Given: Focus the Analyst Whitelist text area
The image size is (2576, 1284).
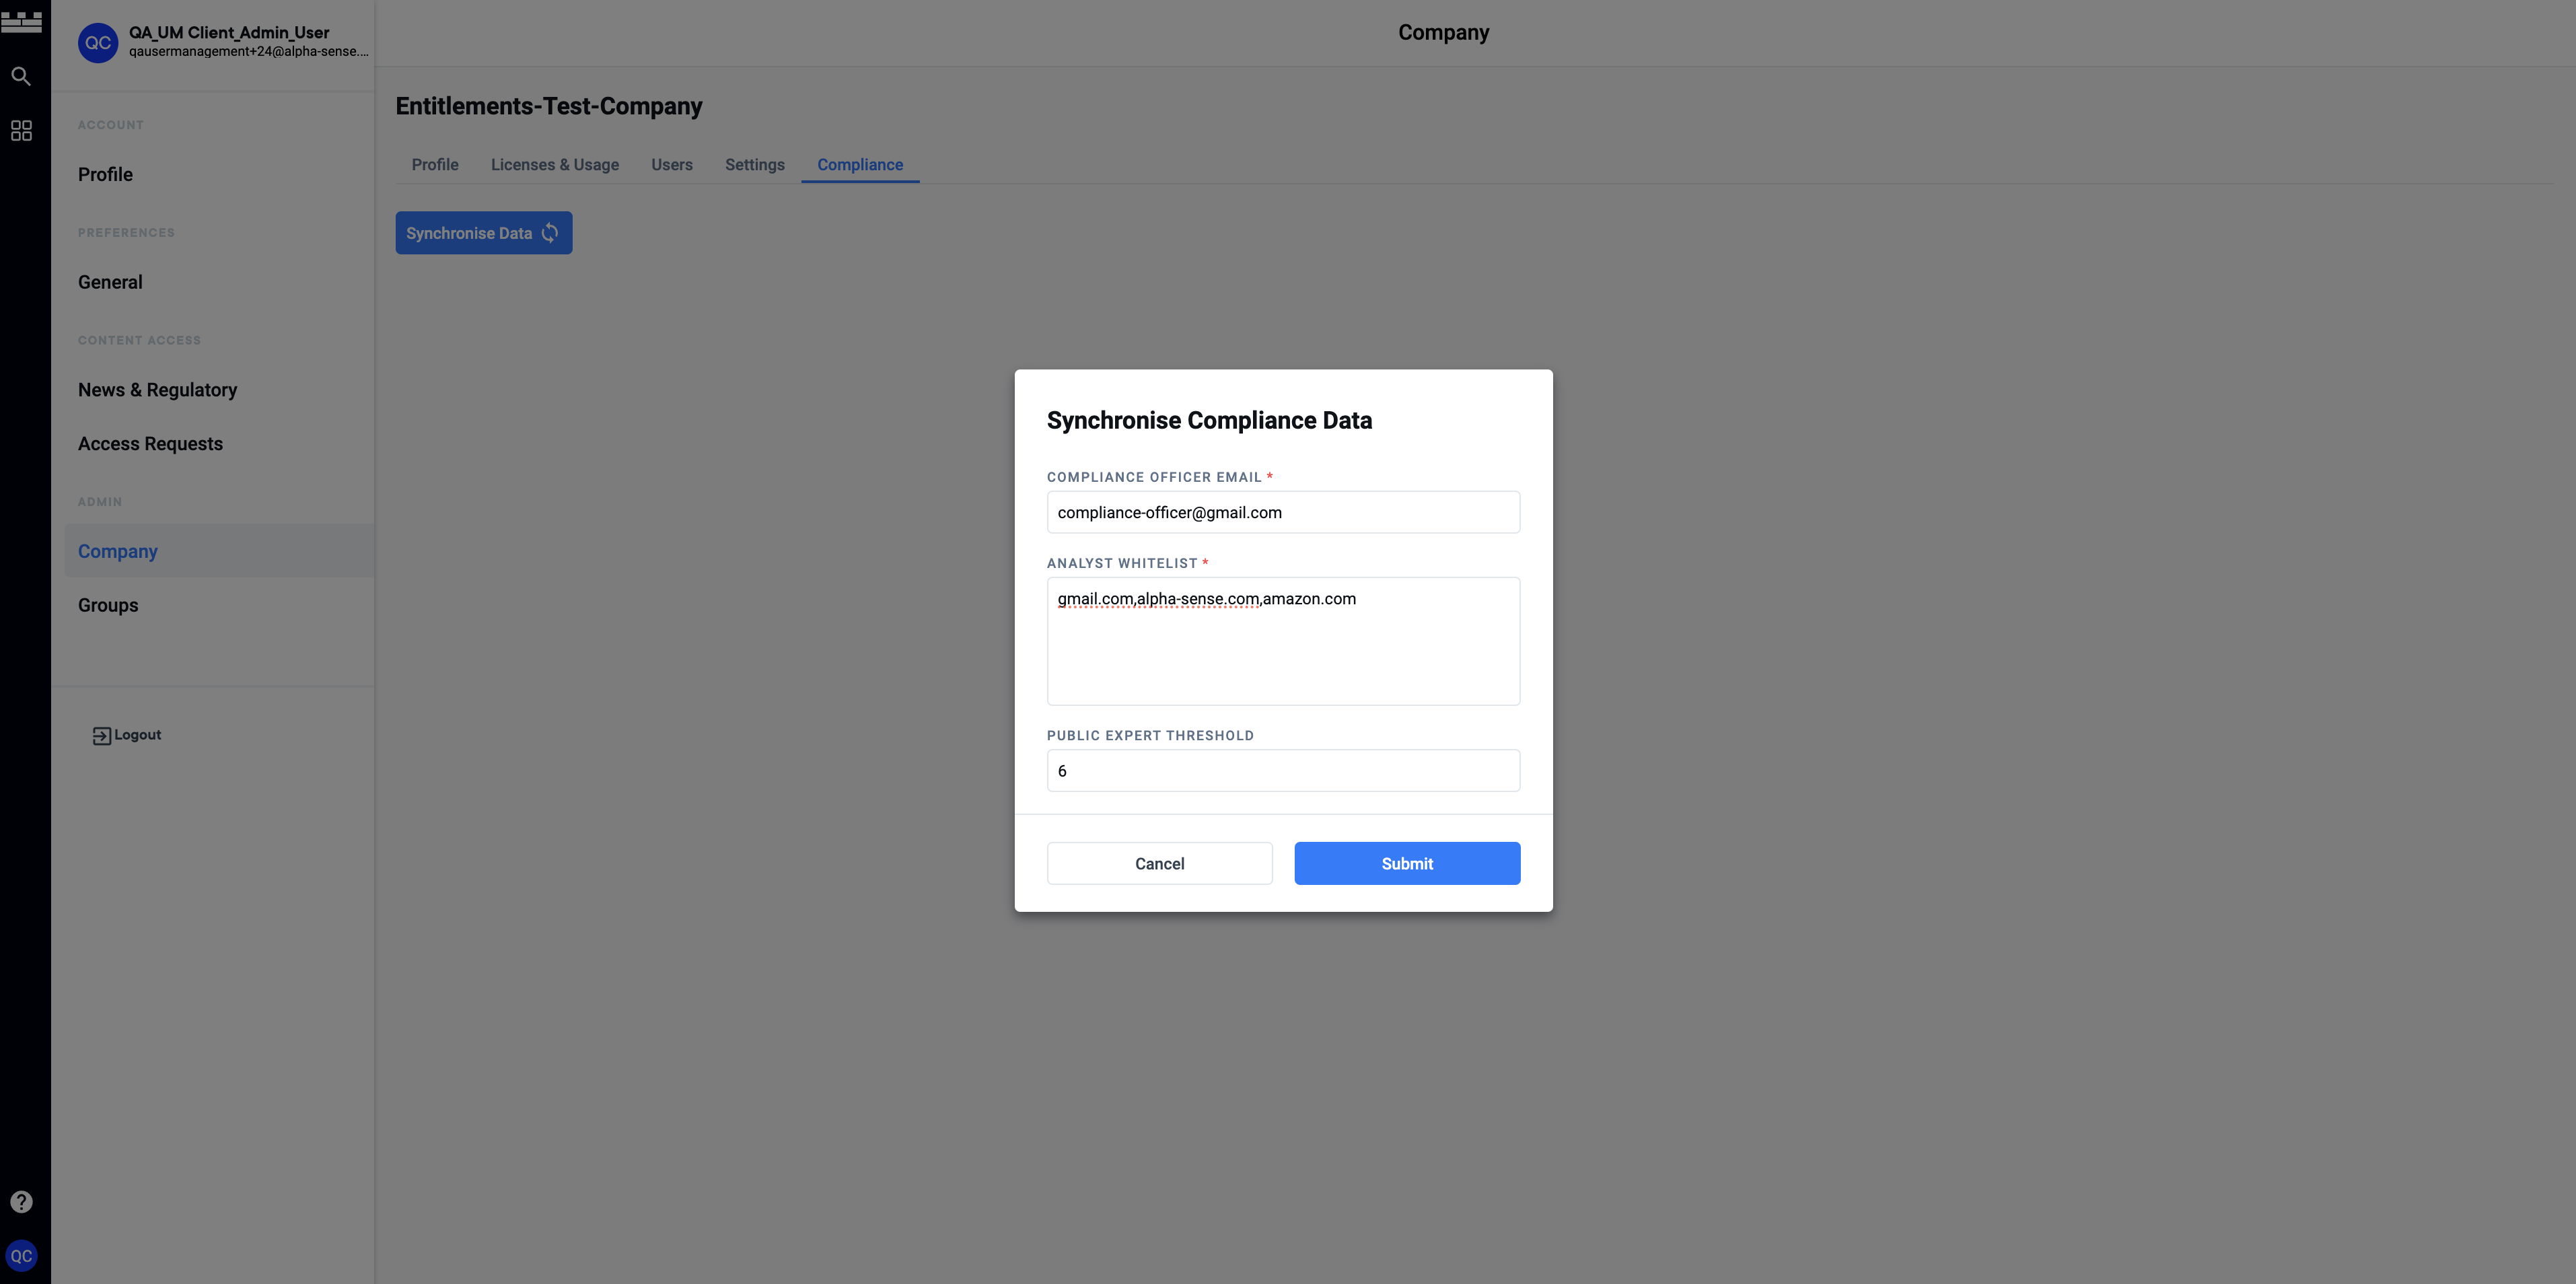Looking at the screenshot, I should 1284,641.
